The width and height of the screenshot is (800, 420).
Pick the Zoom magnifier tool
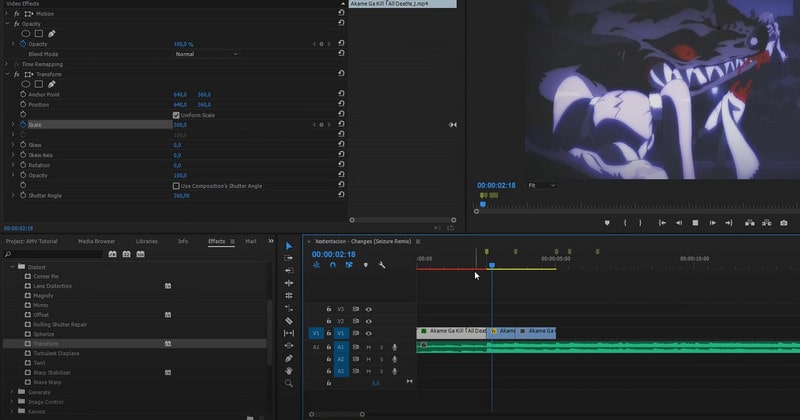(x=289, y=383)
